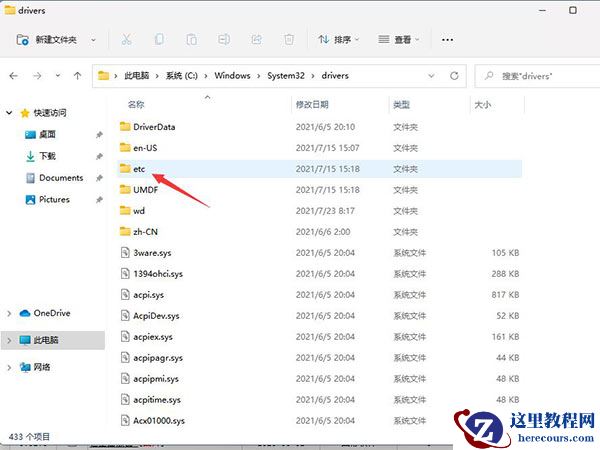Select the AcpiDev.sys file

[x=156, y=316]
